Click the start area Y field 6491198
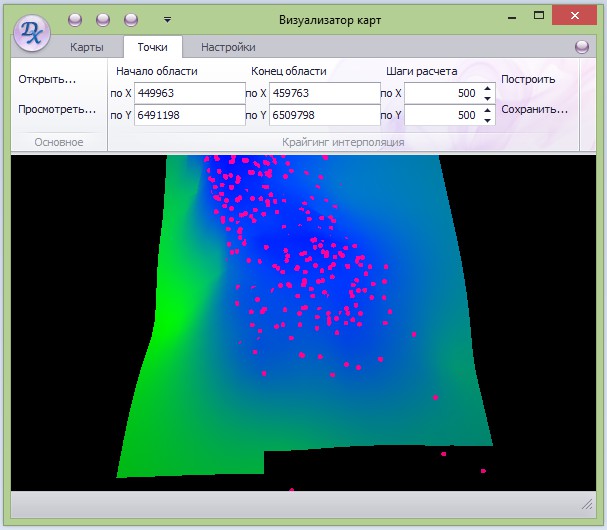This screenshot has height=530, width=607. [189, 115]
